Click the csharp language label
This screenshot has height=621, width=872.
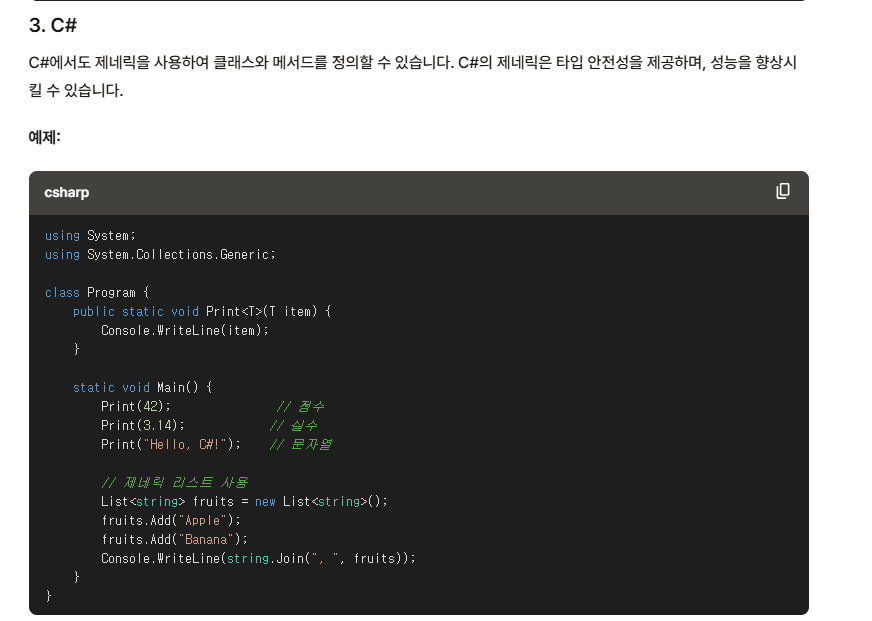click(67, 192)
